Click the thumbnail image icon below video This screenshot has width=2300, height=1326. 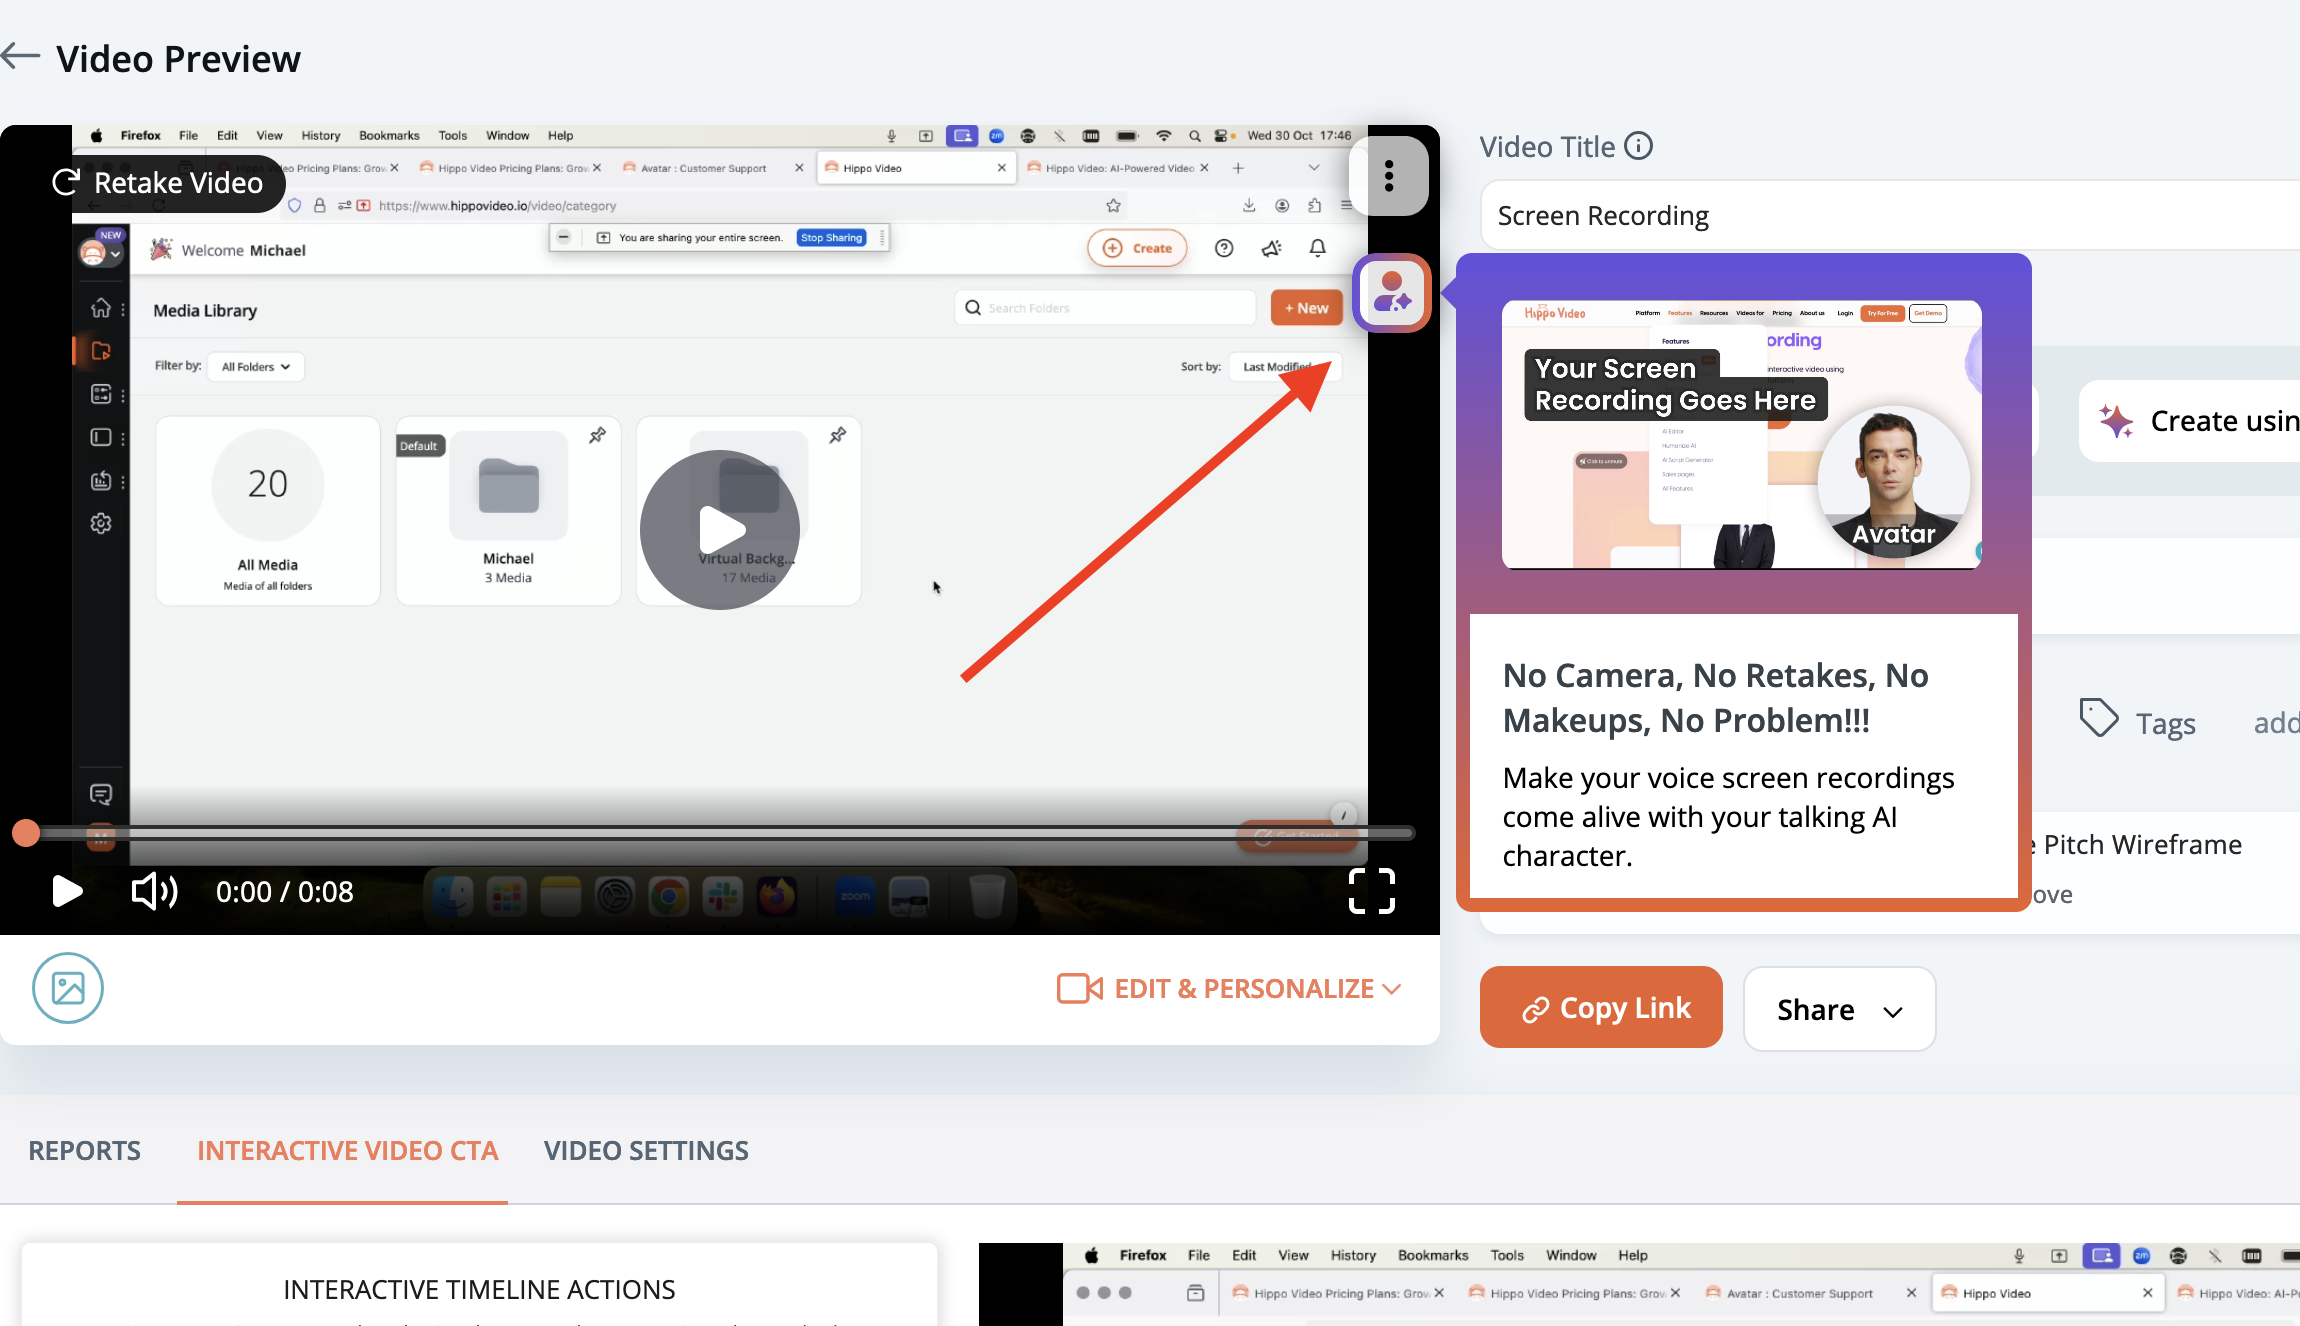(x=68, y=988)
